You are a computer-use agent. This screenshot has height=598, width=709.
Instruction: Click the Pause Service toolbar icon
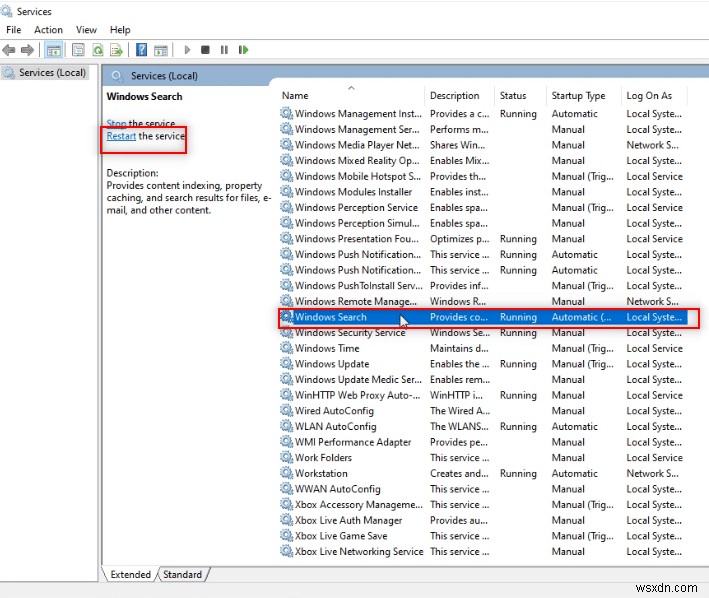(x=224, y=50)
